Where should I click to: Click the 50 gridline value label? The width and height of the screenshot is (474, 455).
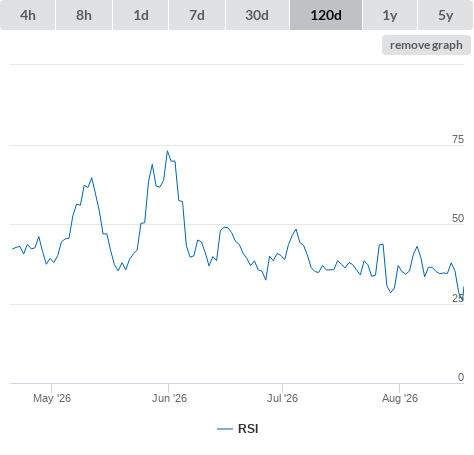[458, 218]
